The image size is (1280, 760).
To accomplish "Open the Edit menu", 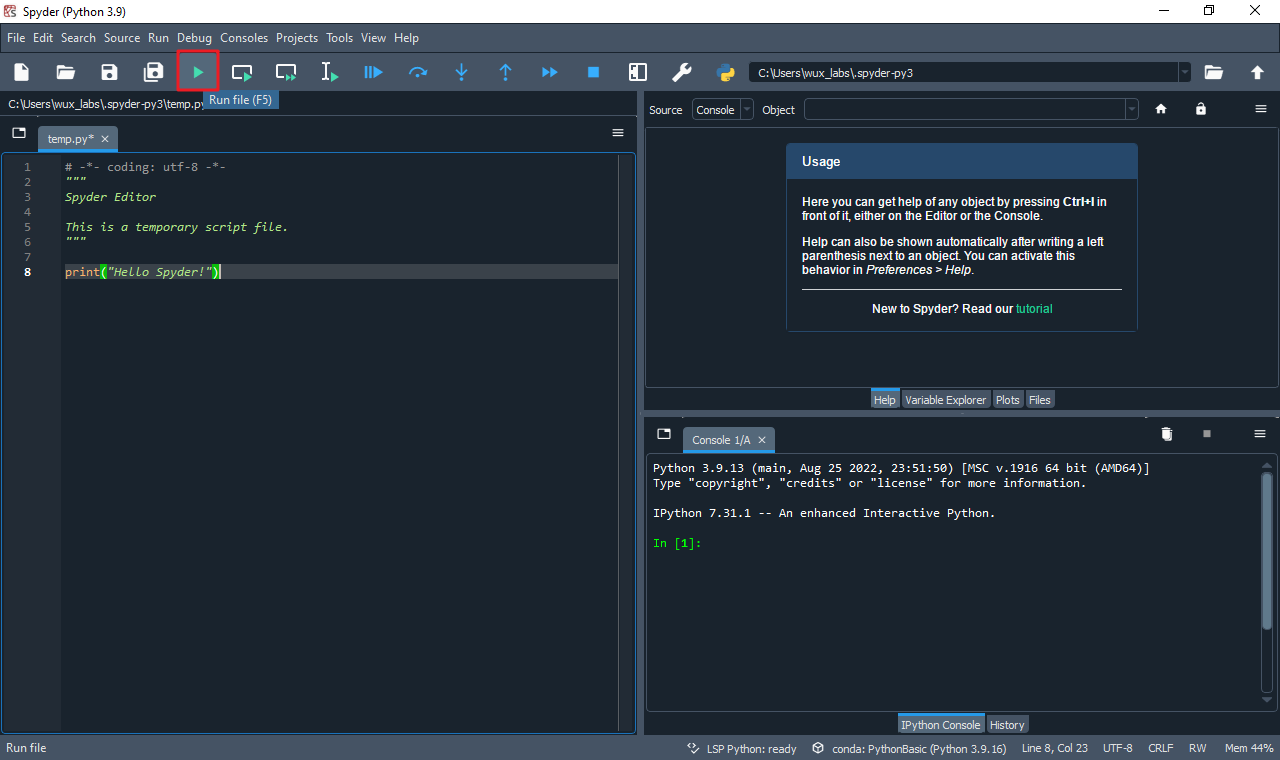I will click(x=43, y=38).
